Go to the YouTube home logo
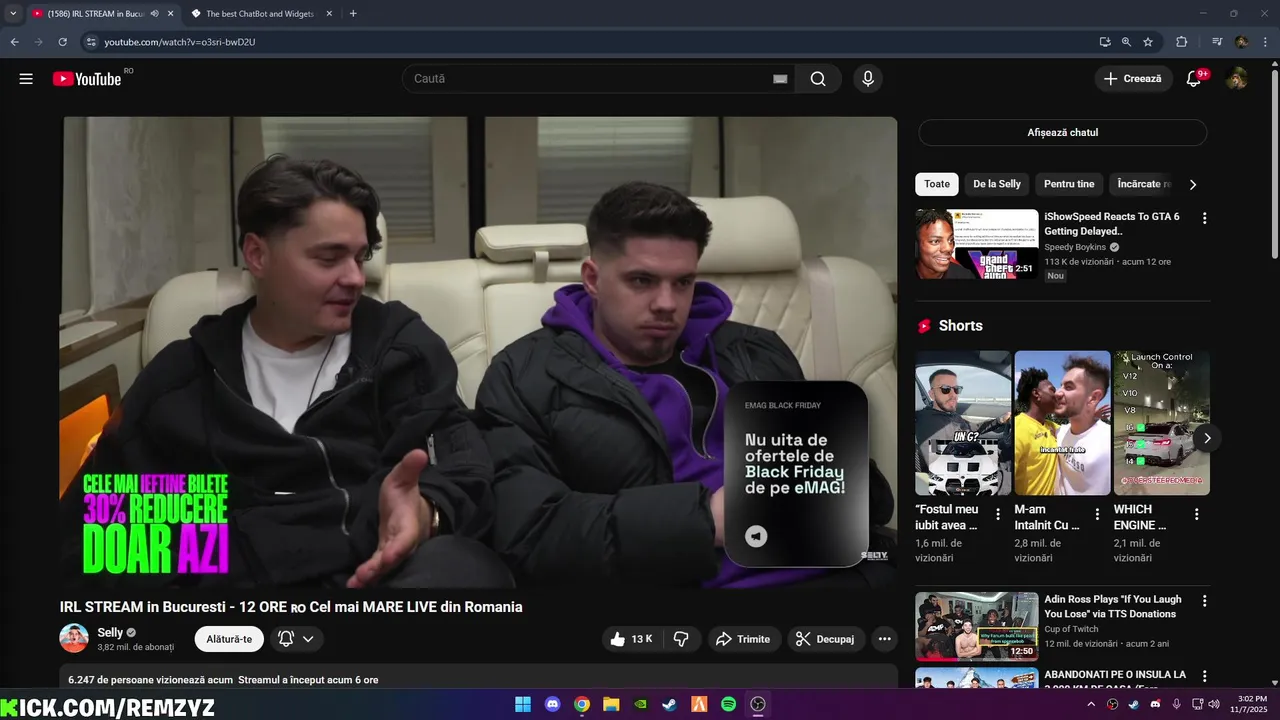 click(x=87, y=79)
